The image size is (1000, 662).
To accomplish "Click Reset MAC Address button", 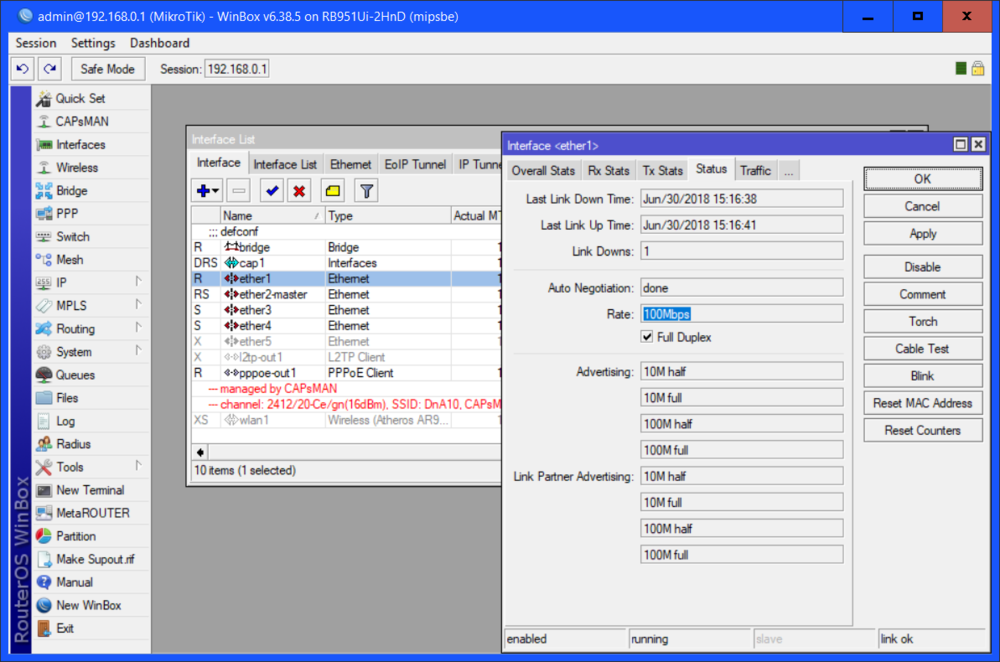I will click(x=923, y=403).
